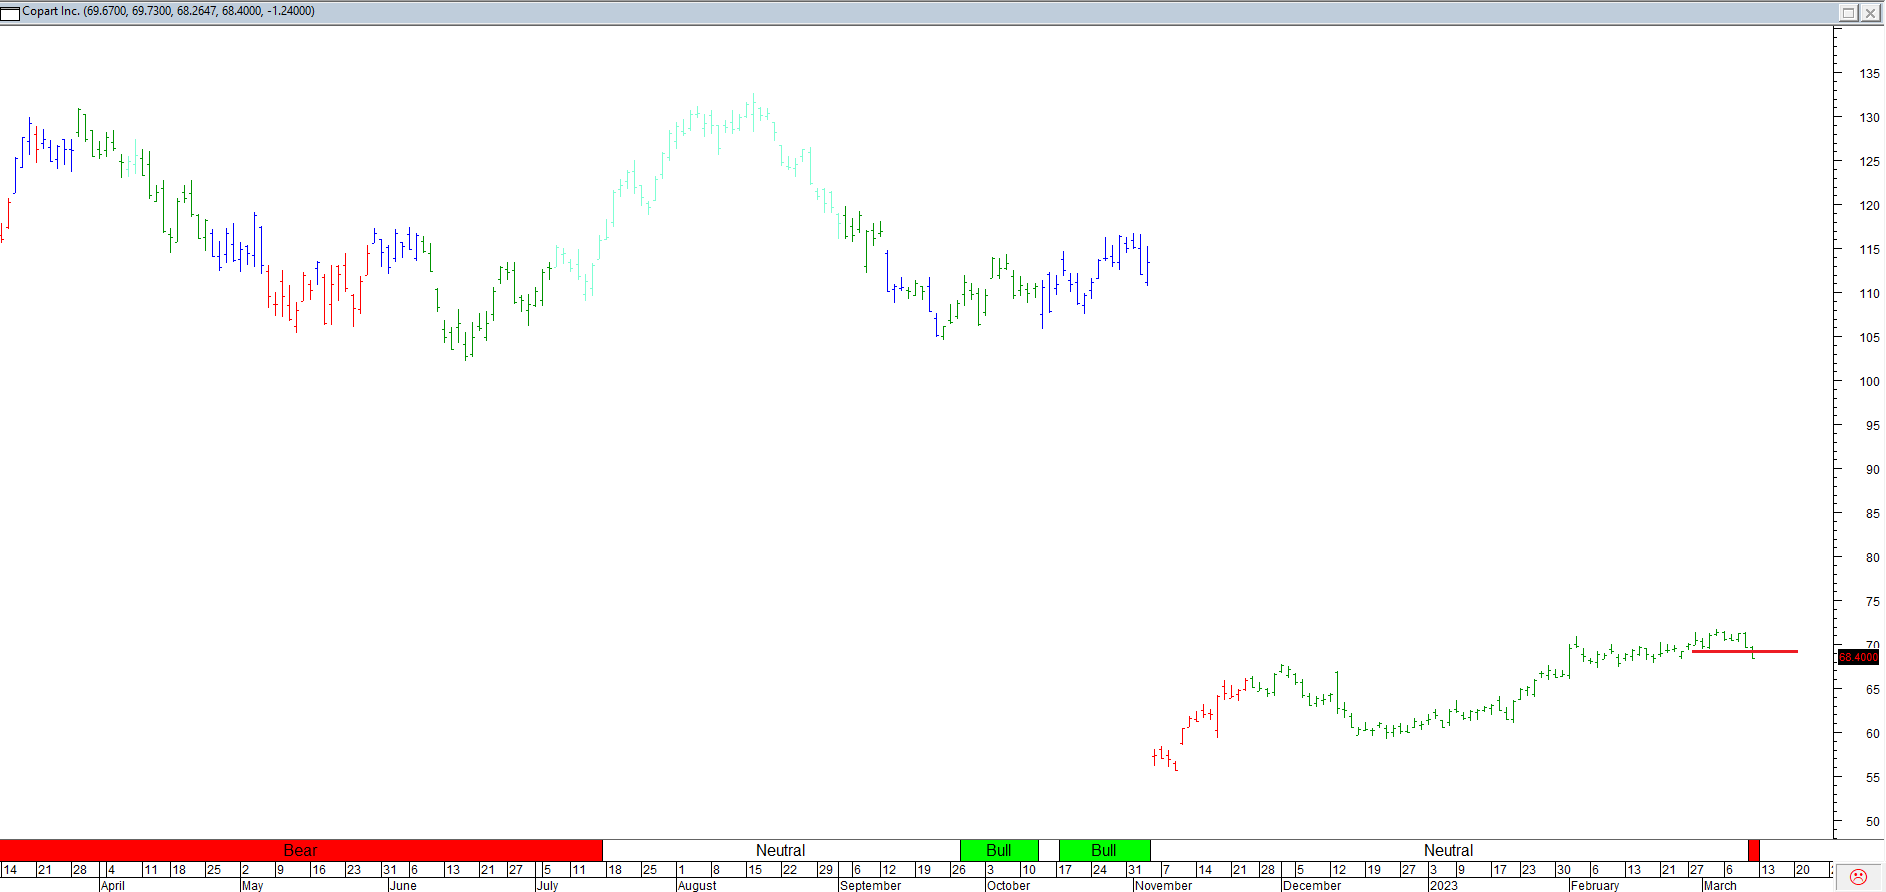This screenshot has height=892, width=1886.
Task: Select the red Bear segment in ribbon
Action: click(x=300, y=850)
